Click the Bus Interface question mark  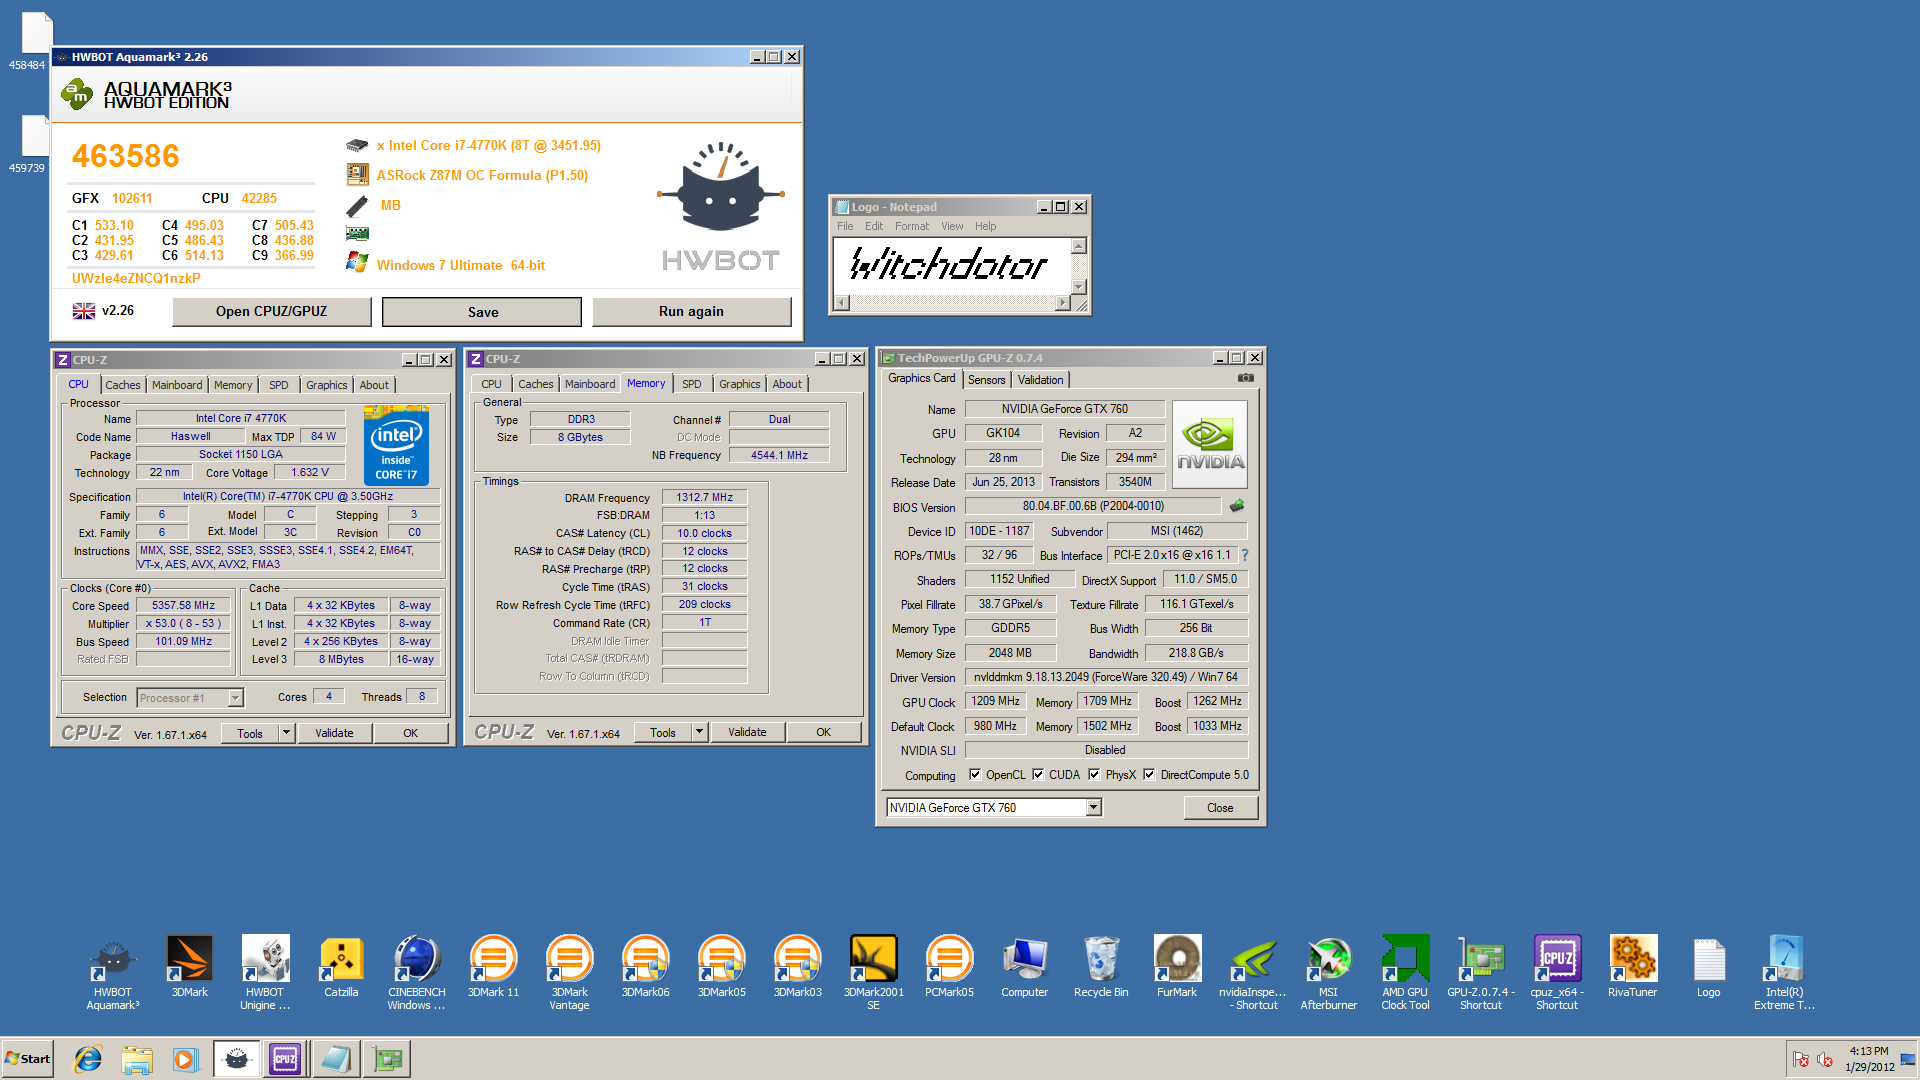1245,555
